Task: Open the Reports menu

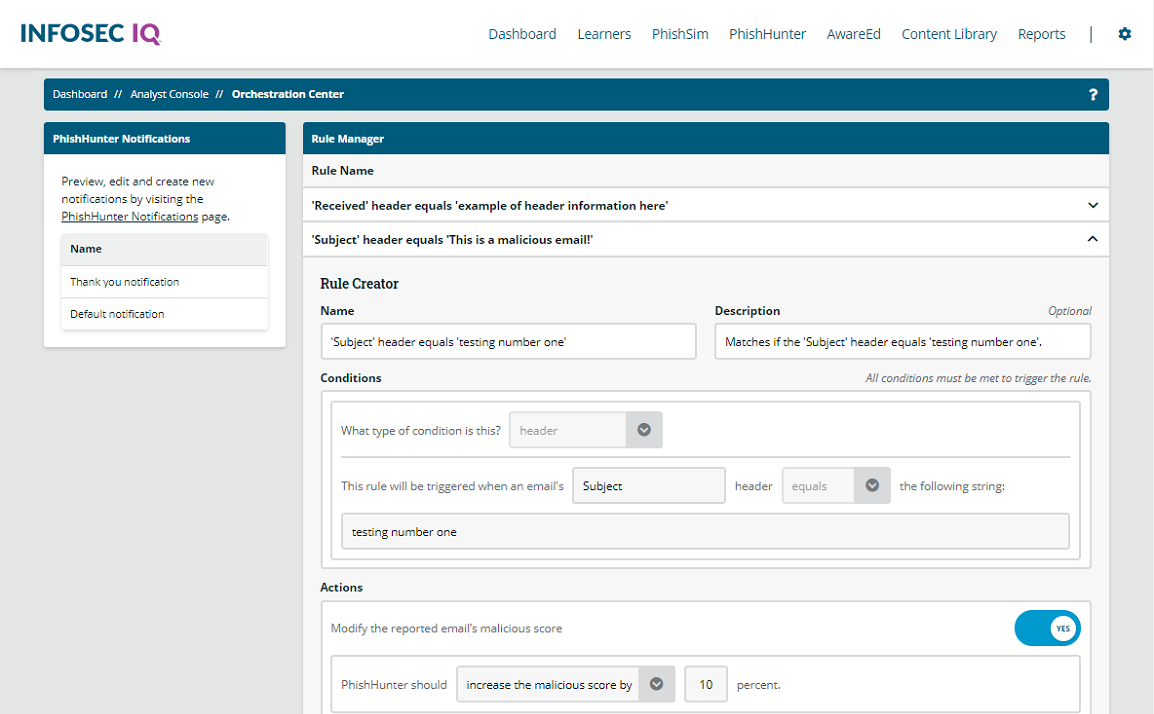Action: [x=1041, y=34]
